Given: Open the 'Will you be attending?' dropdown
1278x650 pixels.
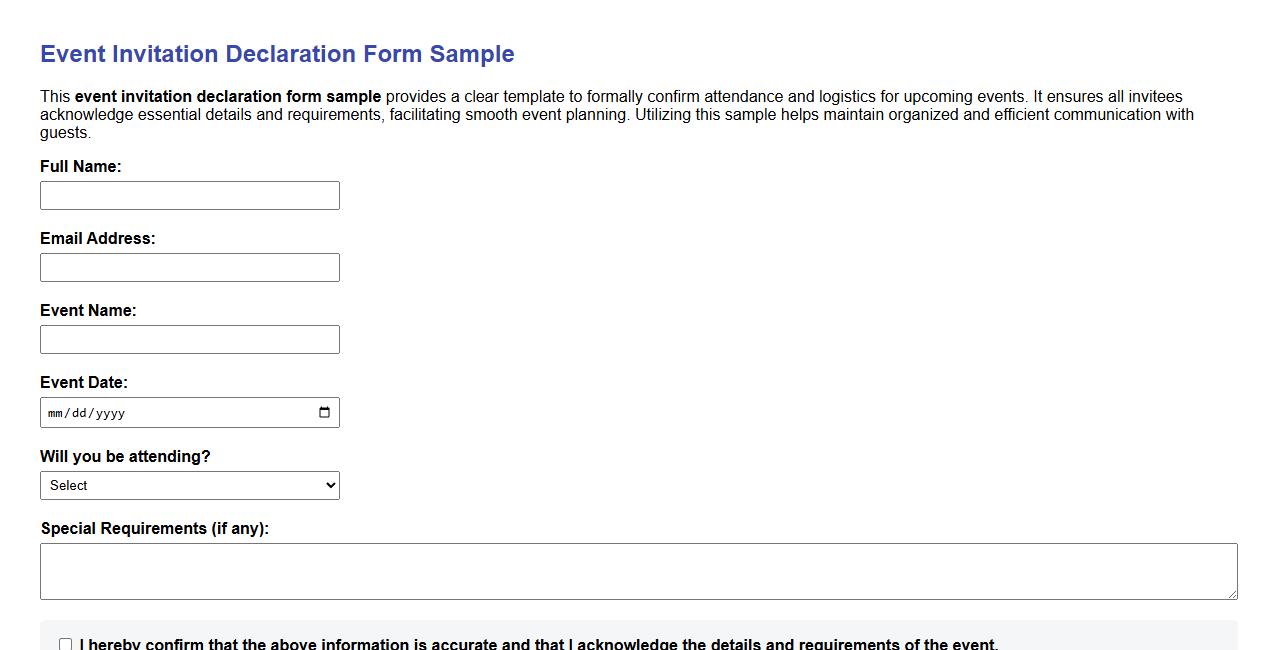Looking at the screenshot, I should [190, 485].
